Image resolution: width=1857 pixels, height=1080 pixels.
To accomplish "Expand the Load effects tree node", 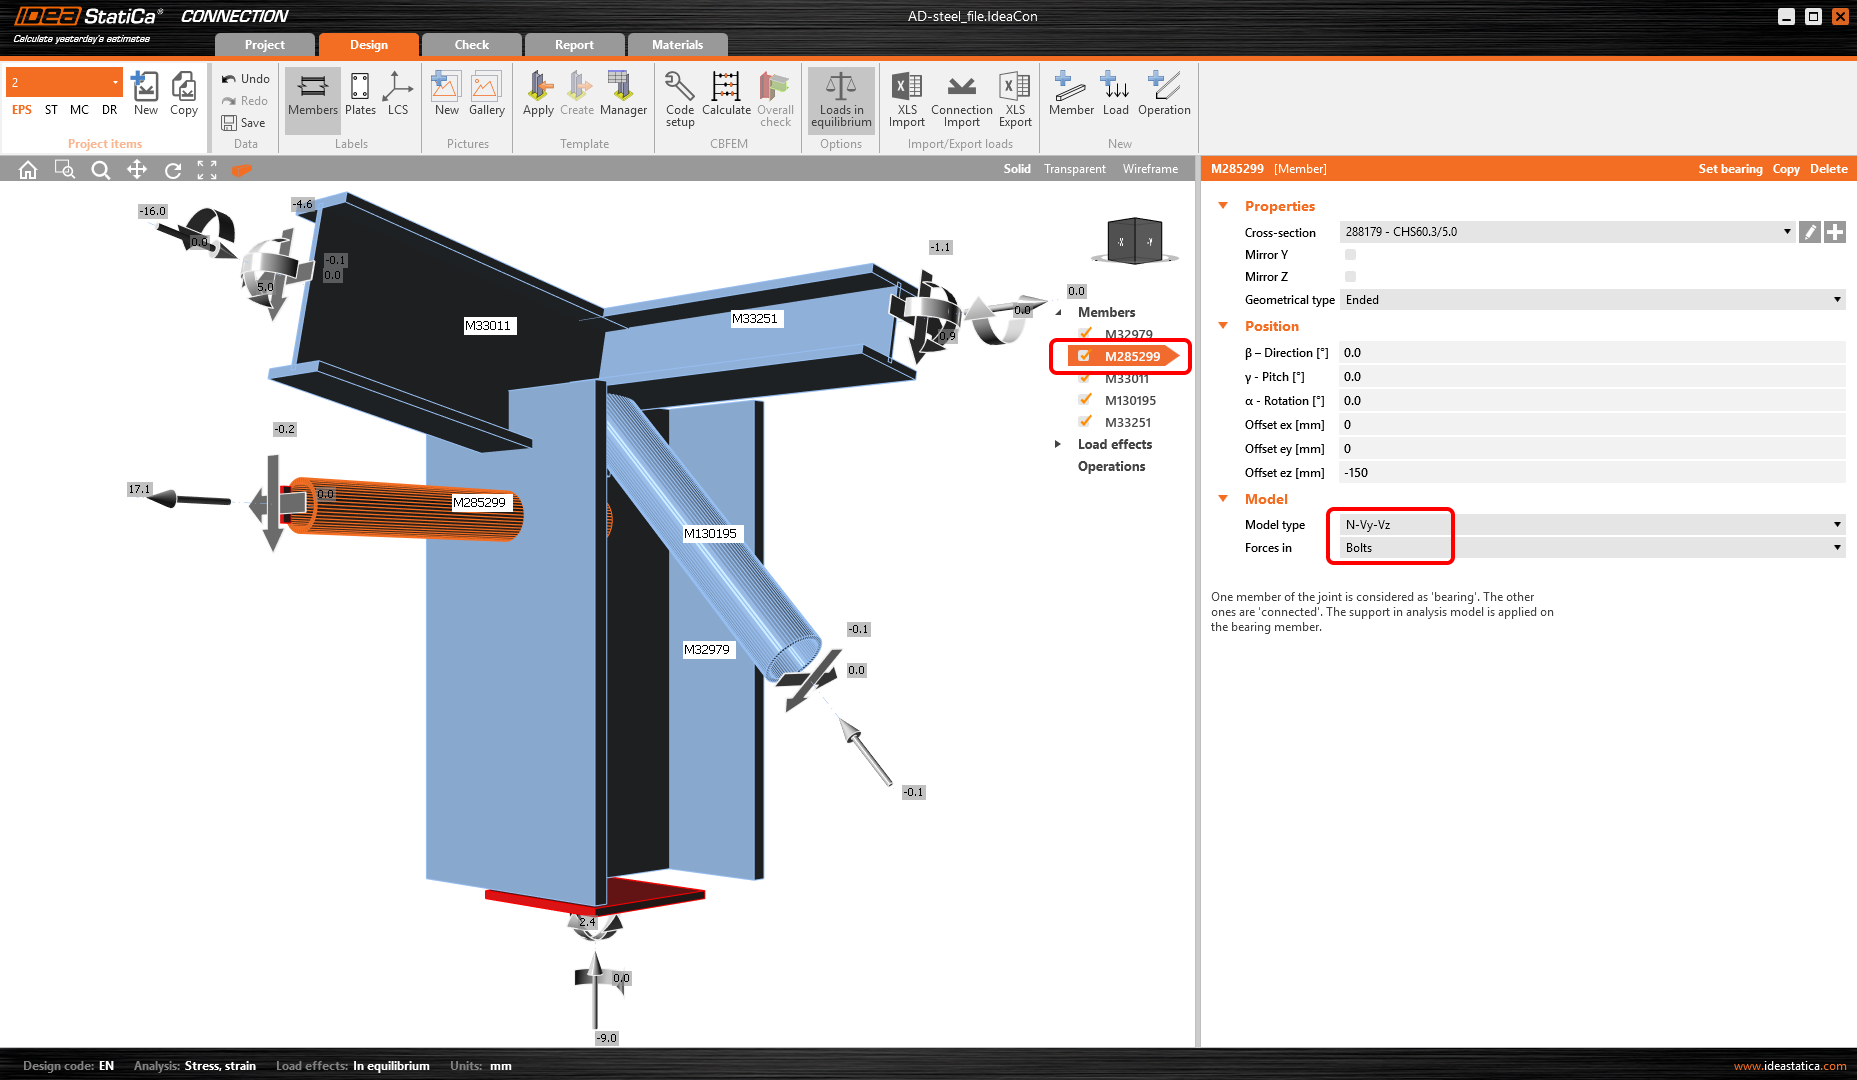I will click(1058, 444).
